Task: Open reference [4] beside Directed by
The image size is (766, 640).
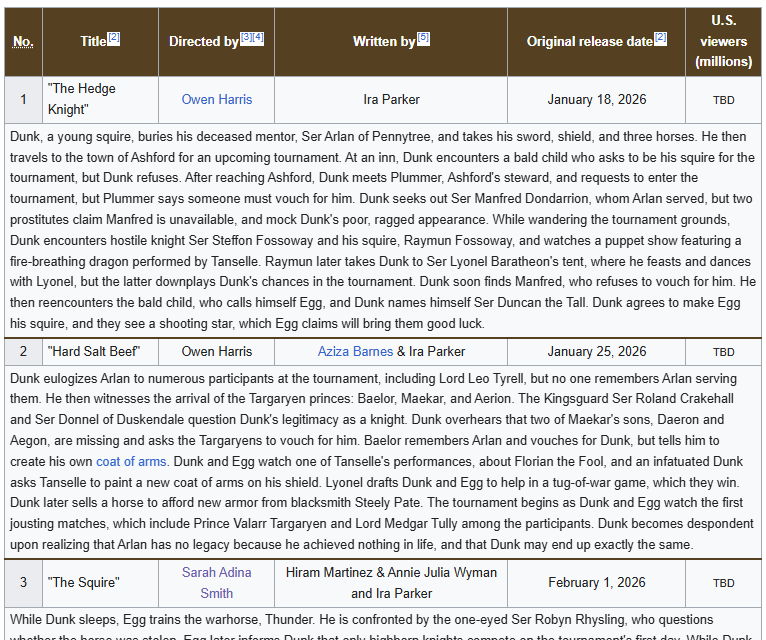Action: pyautogui.click(x=258, y=38)
